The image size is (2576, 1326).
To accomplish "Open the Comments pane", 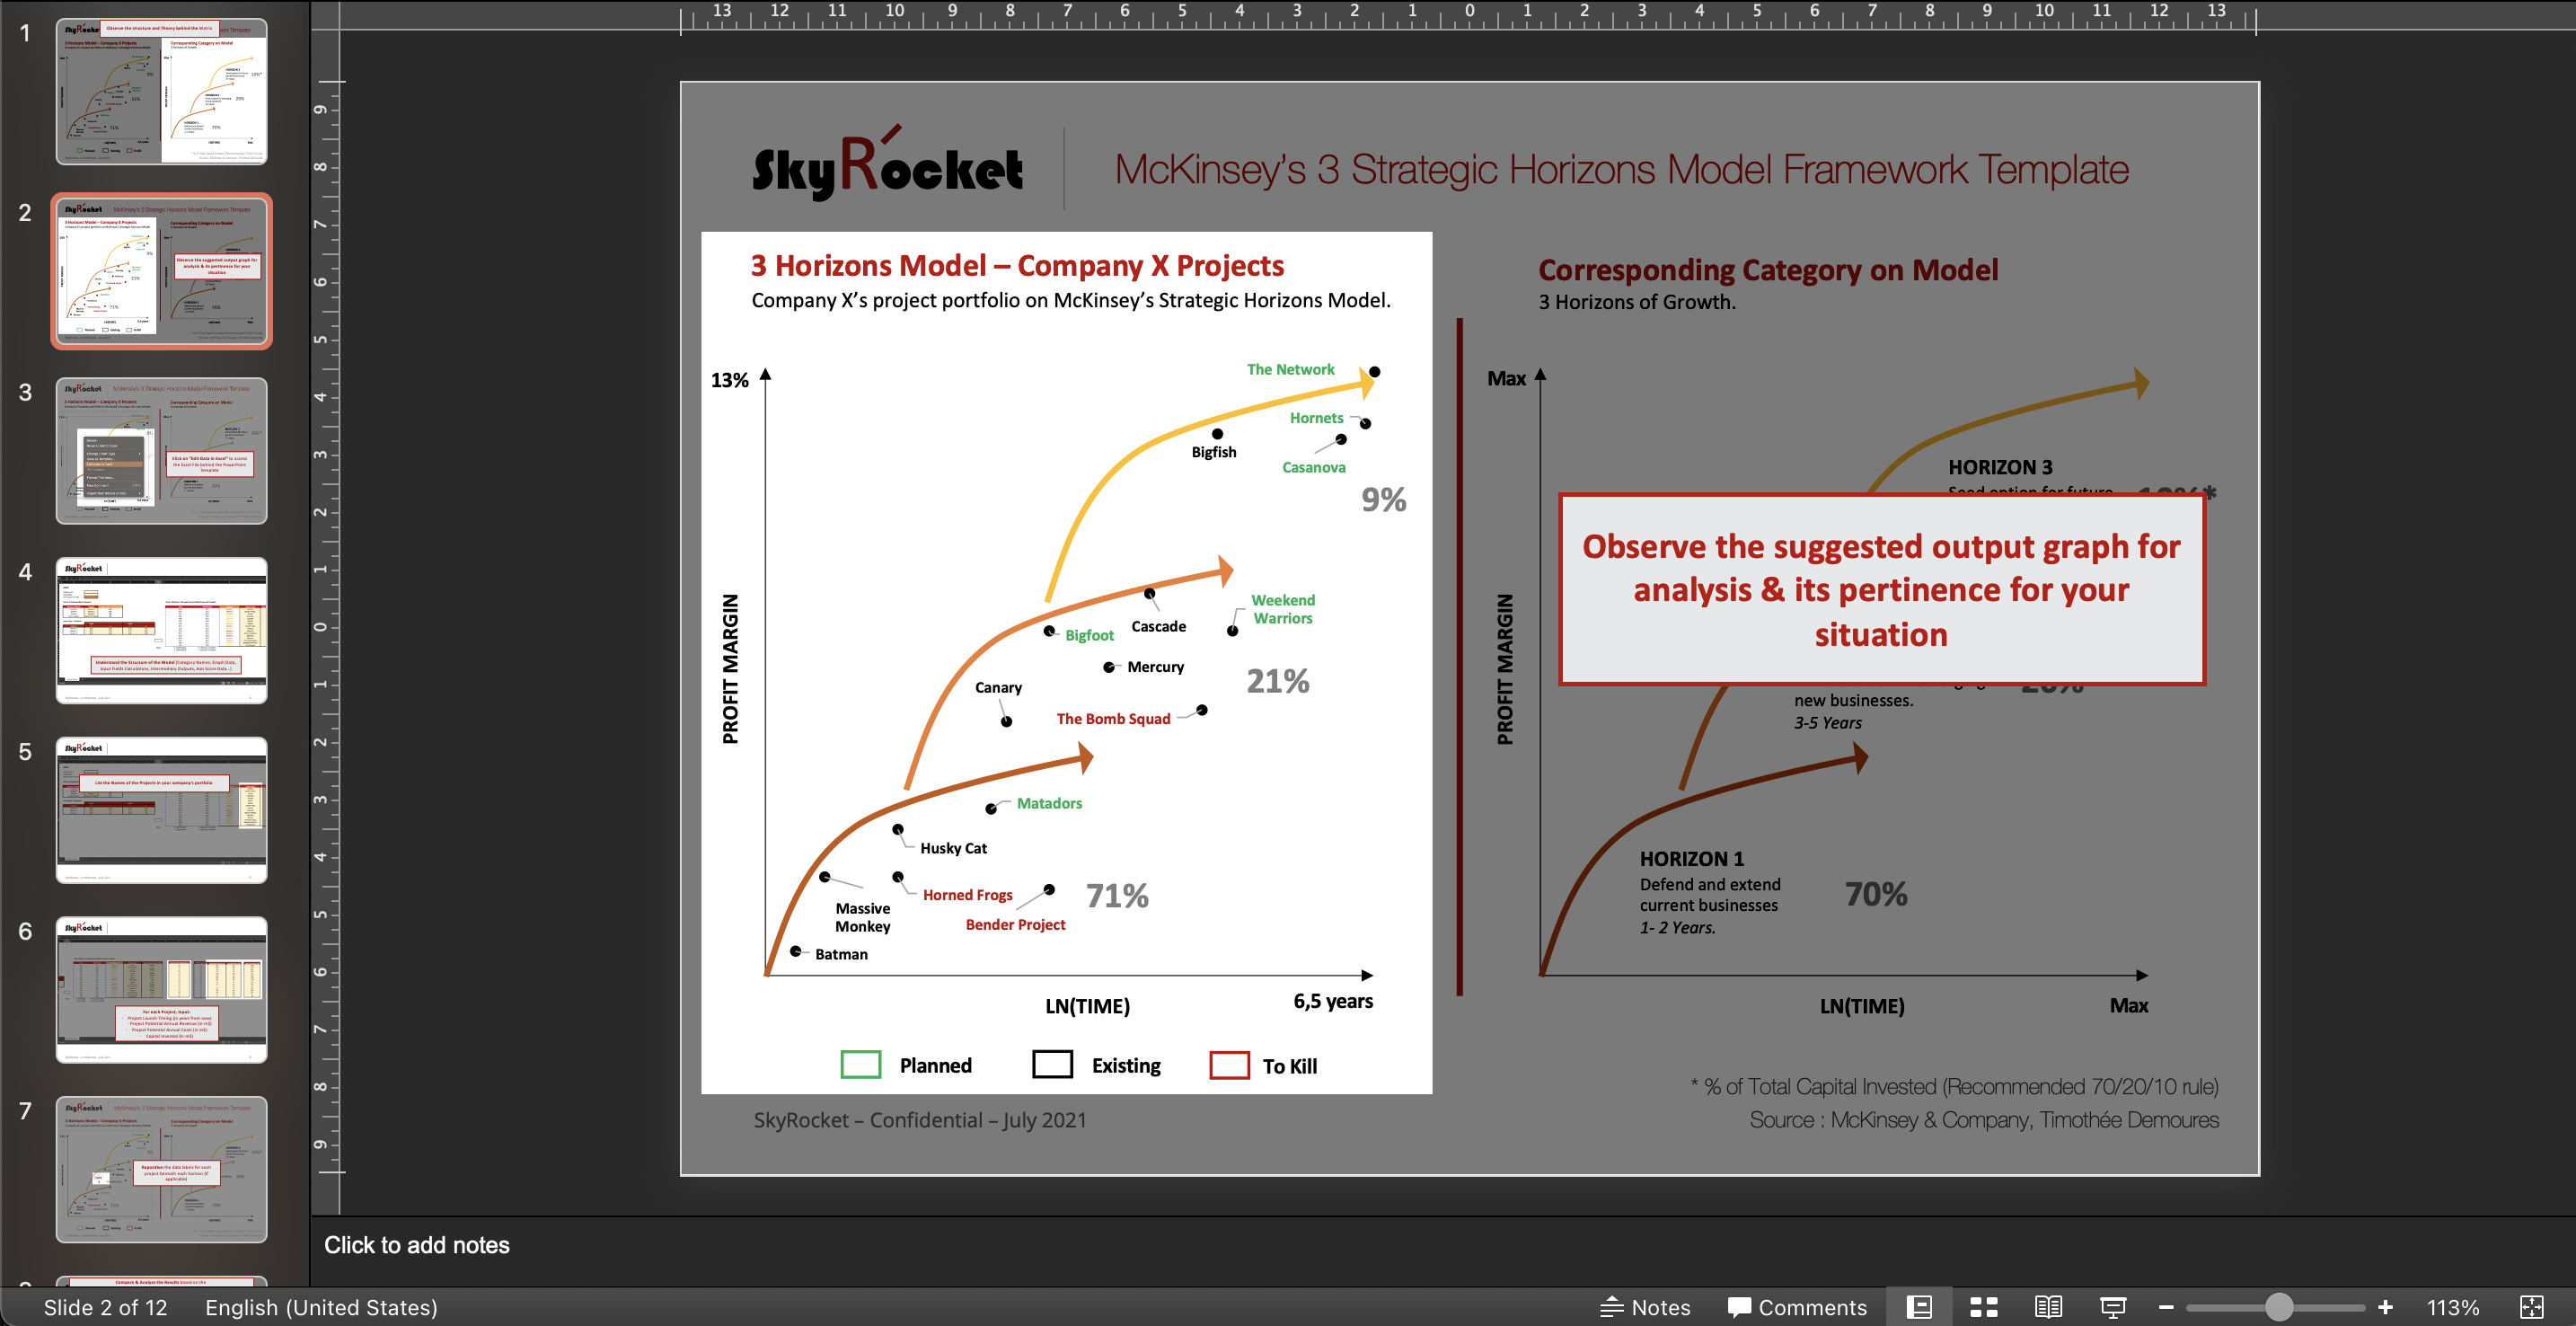I will tap(1797, 1307).
